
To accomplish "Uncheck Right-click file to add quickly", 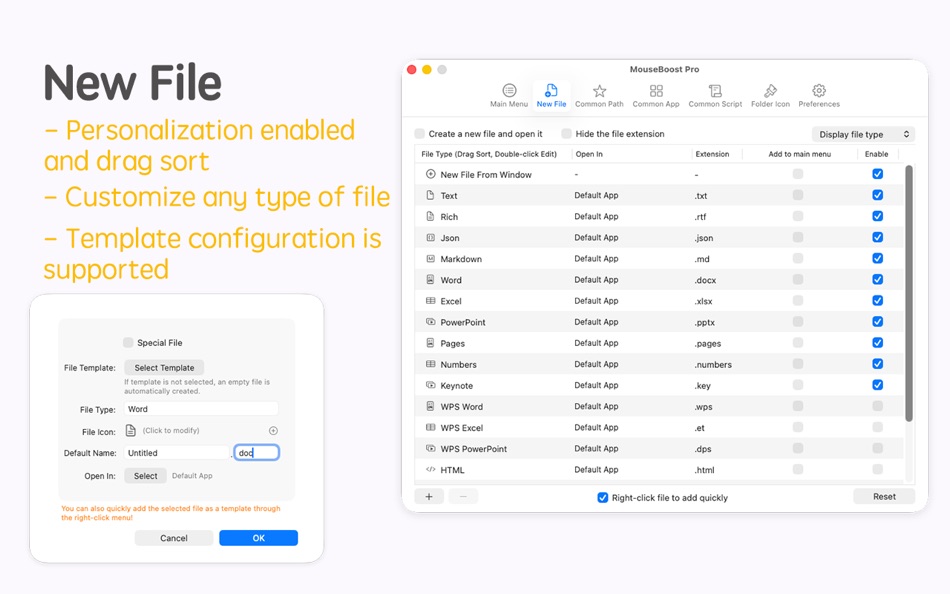I will click(603, 497).
